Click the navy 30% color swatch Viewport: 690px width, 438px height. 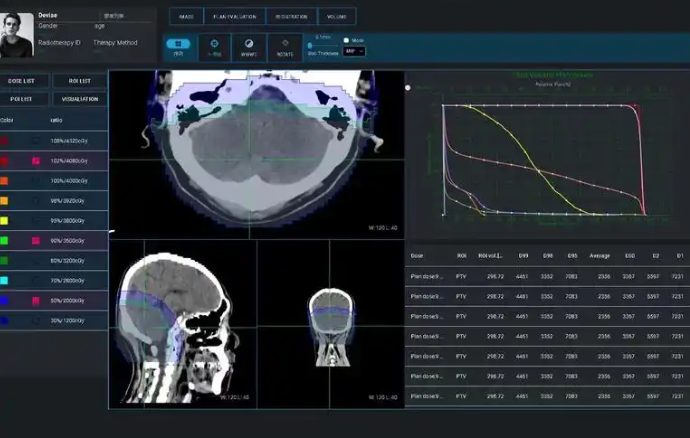pyautogui.click(x=4, y=320)
